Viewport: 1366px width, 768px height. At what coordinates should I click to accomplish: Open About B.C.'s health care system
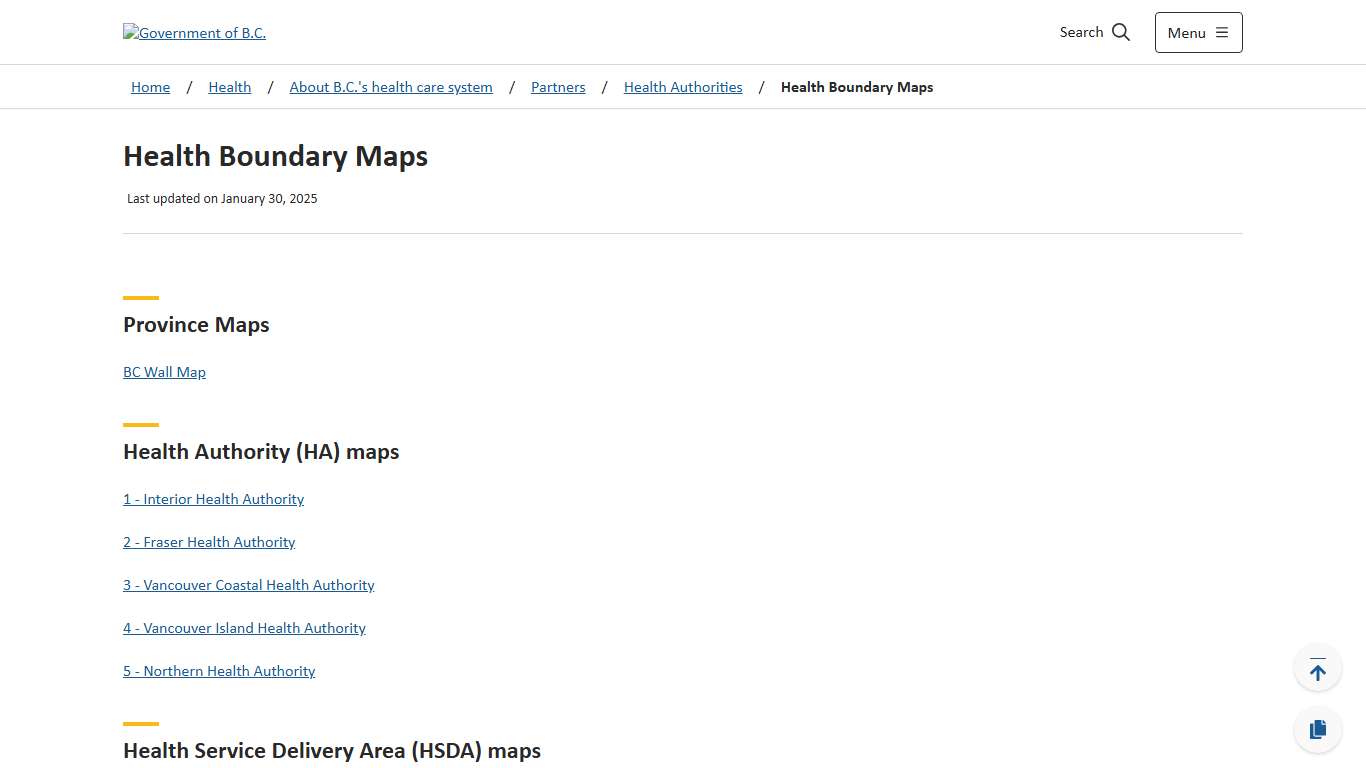(391, 87)
